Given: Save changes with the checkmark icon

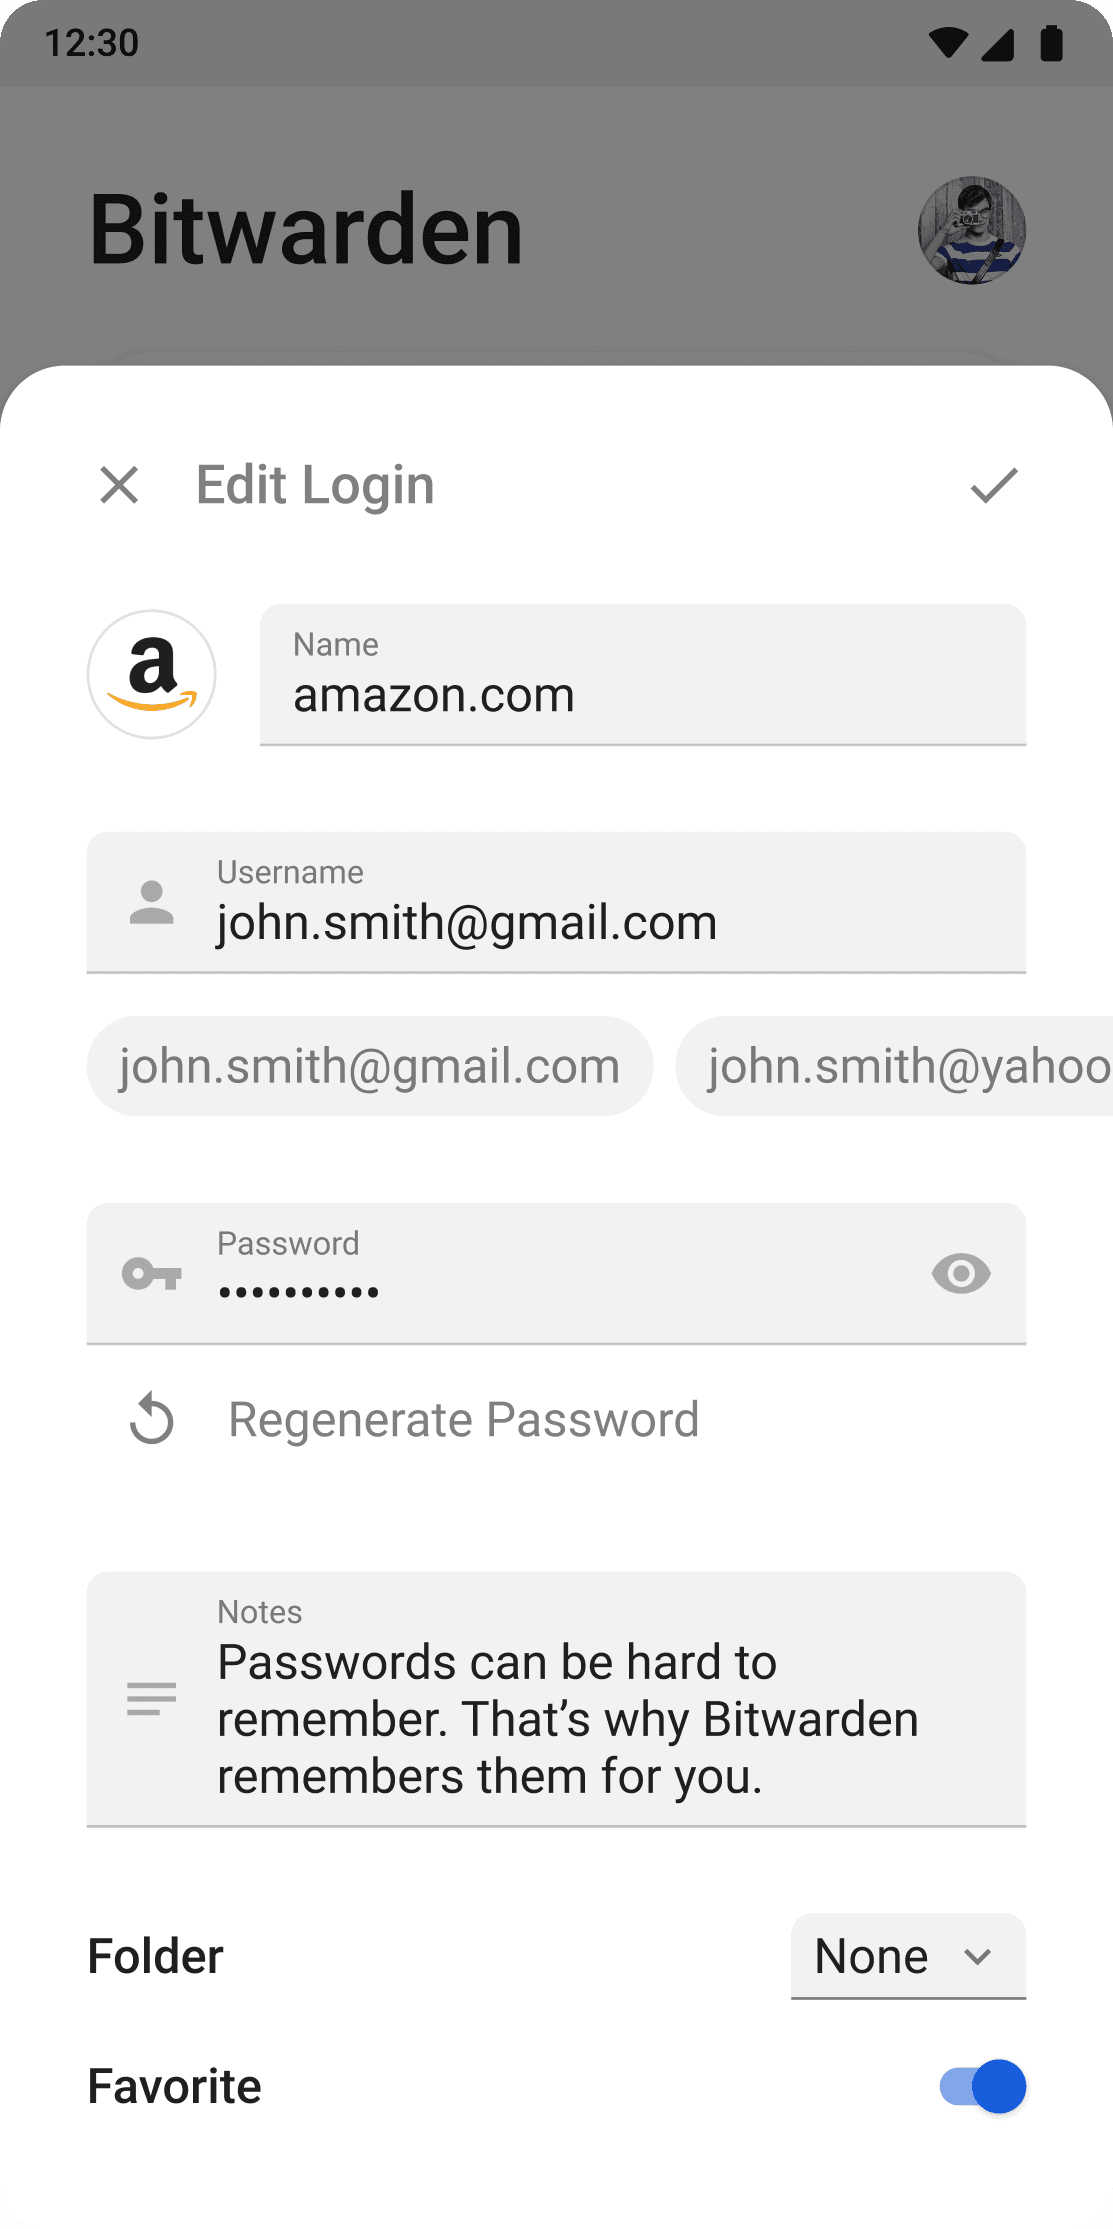Looking at the screenshot, I should (994, 486).
